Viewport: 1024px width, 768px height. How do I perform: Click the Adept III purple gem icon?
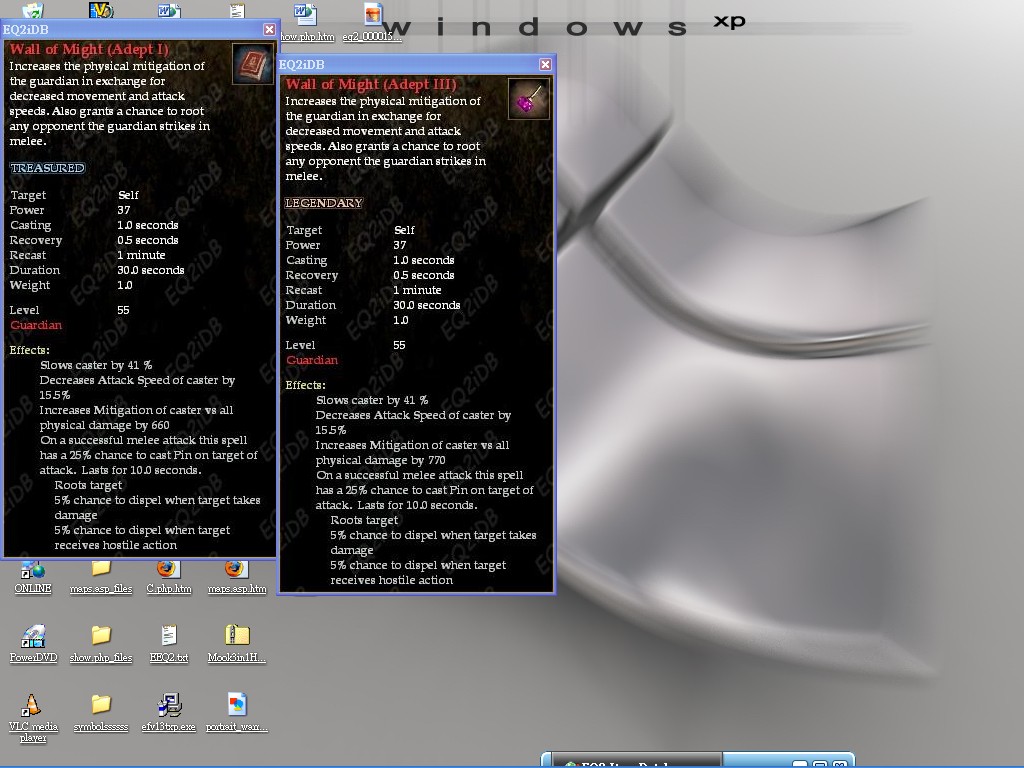click(x=528, y=98)
